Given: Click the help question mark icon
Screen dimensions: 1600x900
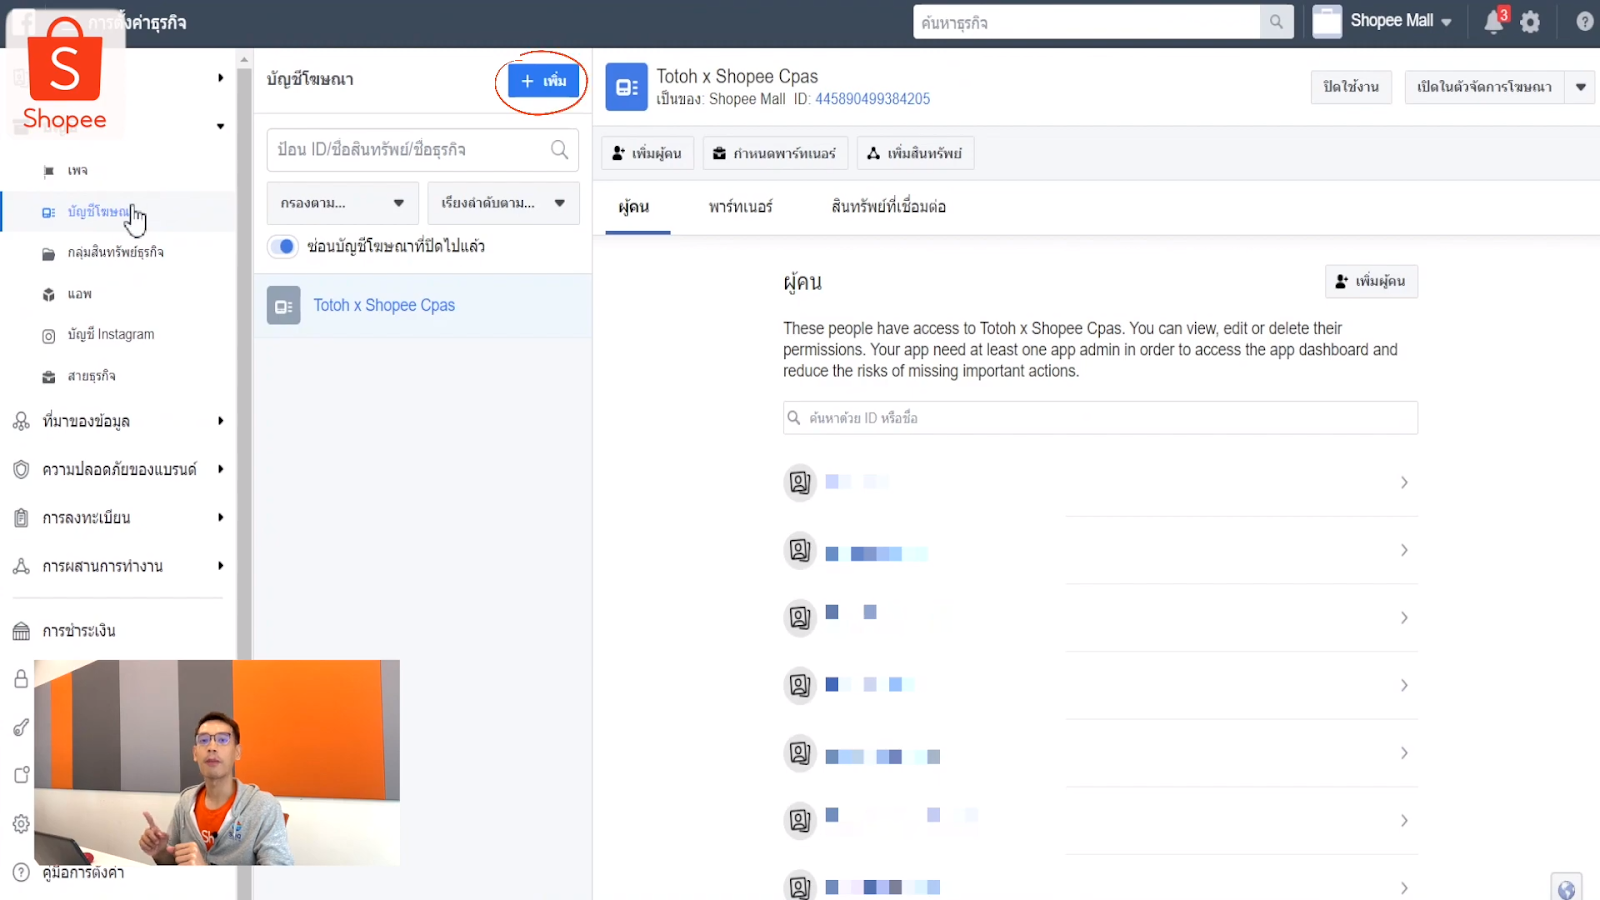Looking at the screenshot, I should click(1583, 21).
